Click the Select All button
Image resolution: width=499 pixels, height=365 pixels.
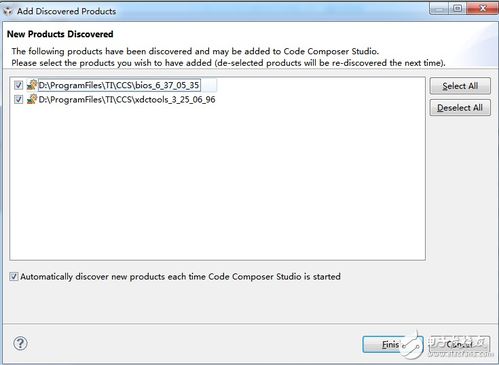pos(460,86)
